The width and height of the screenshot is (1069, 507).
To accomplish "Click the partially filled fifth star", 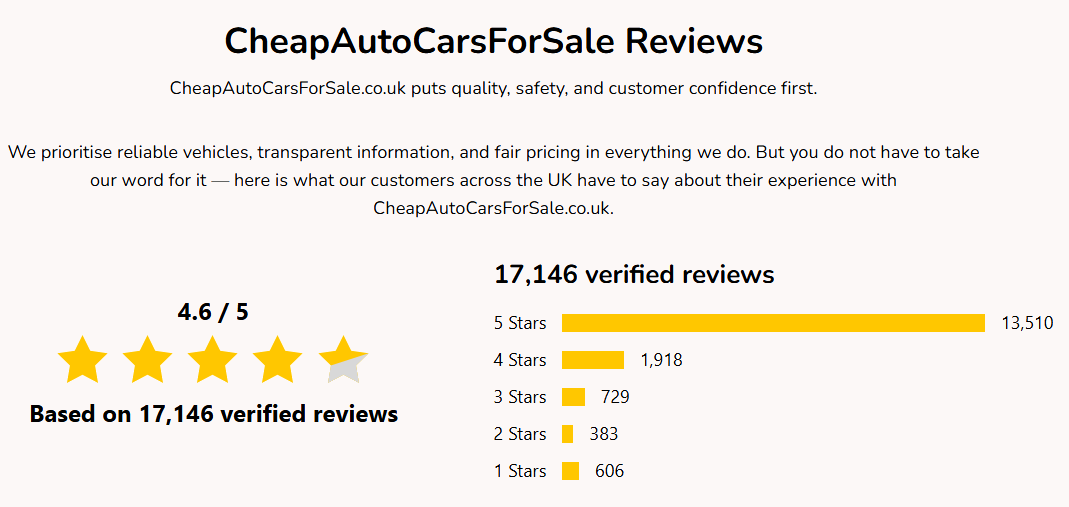I will click(x=343, y=360).
